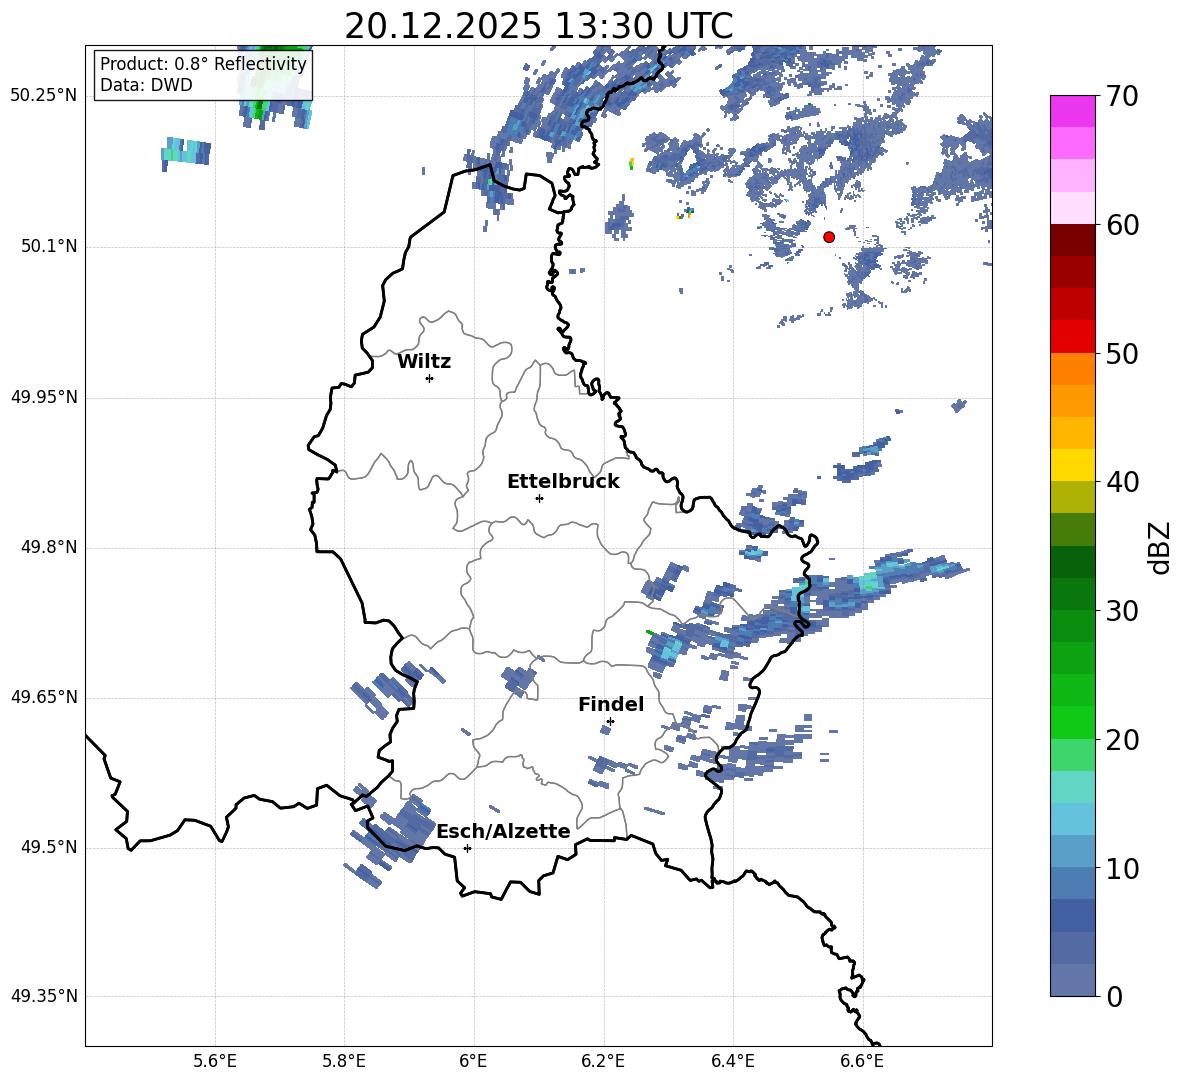Click the dBZ colorbar axis label
Viewport: 1184px width, 1081px height.
[x=1159, y=547]
